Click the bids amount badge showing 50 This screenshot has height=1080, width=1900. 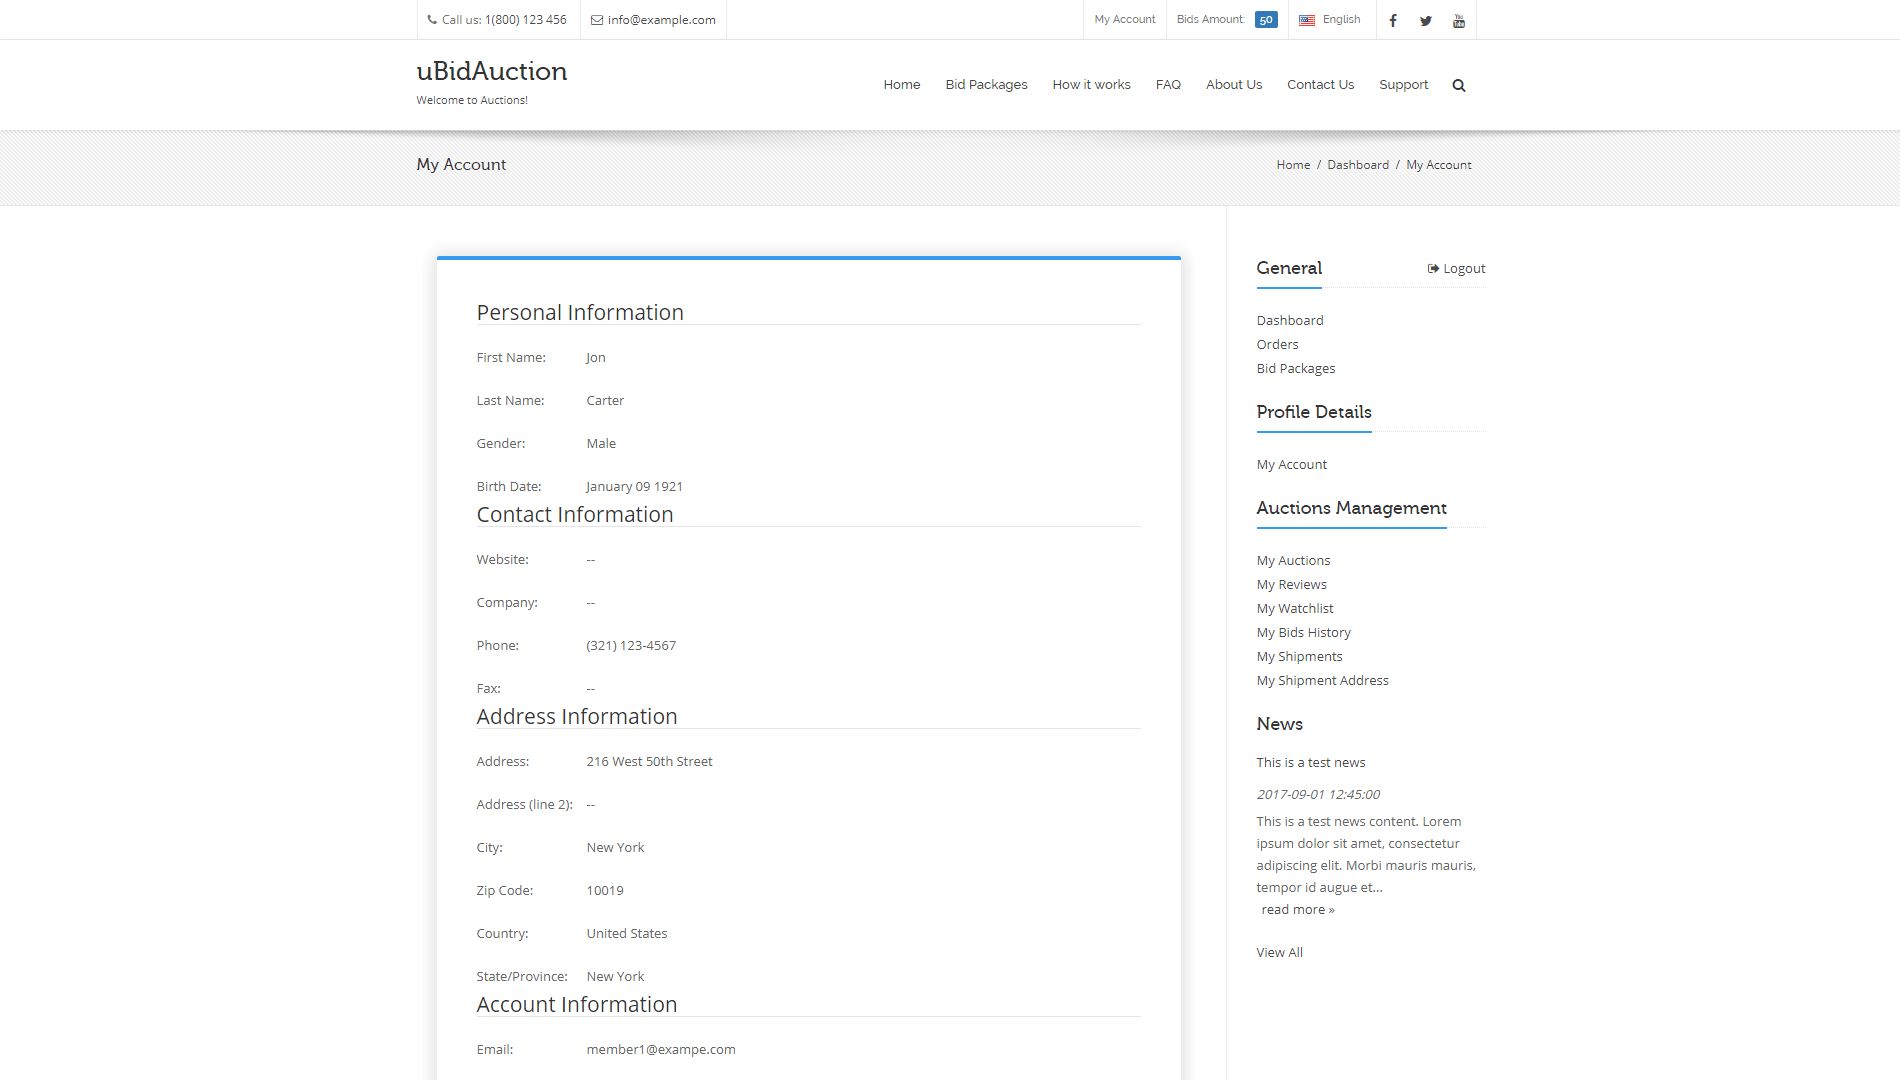(1265, 20)
